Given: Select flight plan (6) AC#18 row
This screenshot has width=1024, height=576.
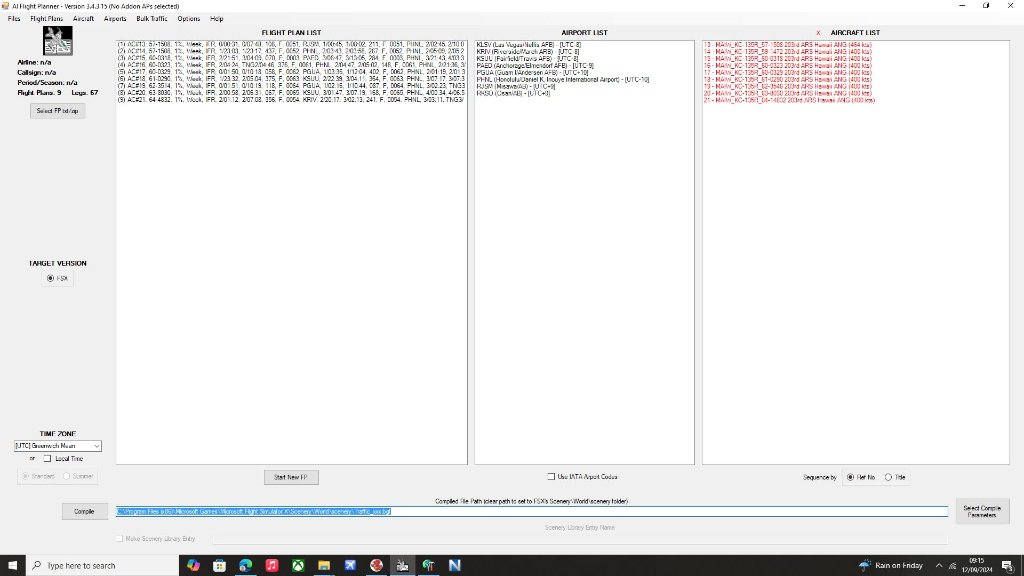Looking at the screenshot, I should click(291, 79).
